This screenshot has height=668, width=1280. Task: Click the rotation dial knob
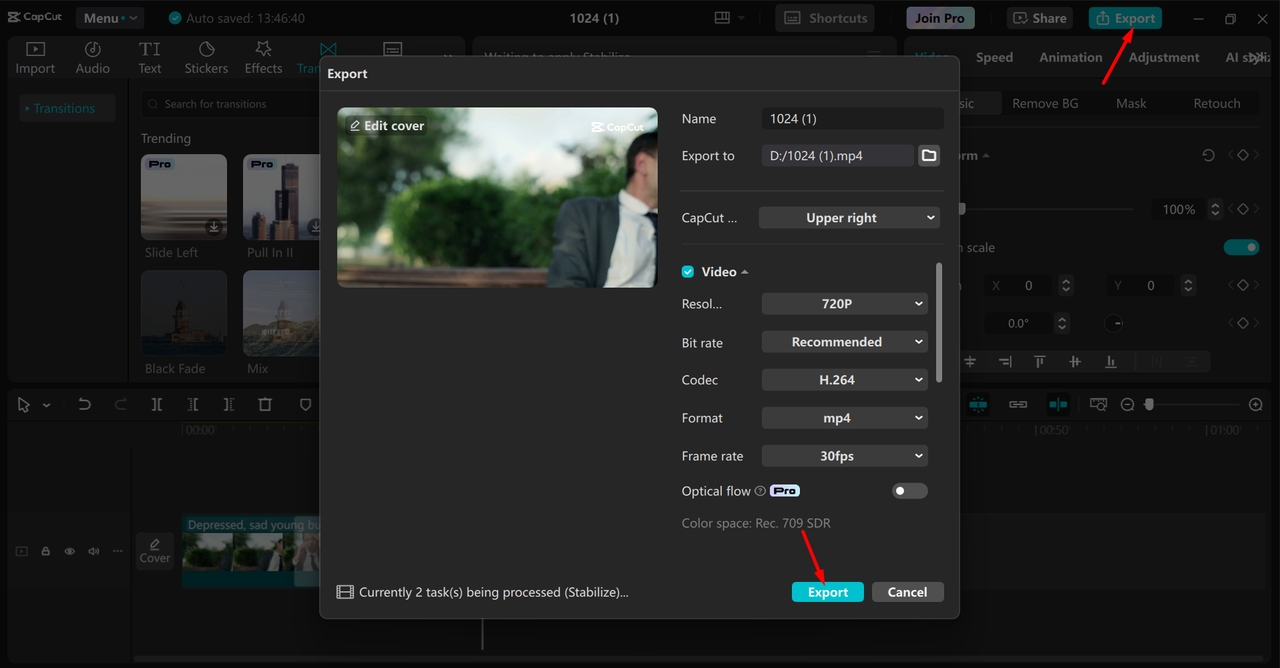[1113, 323]
